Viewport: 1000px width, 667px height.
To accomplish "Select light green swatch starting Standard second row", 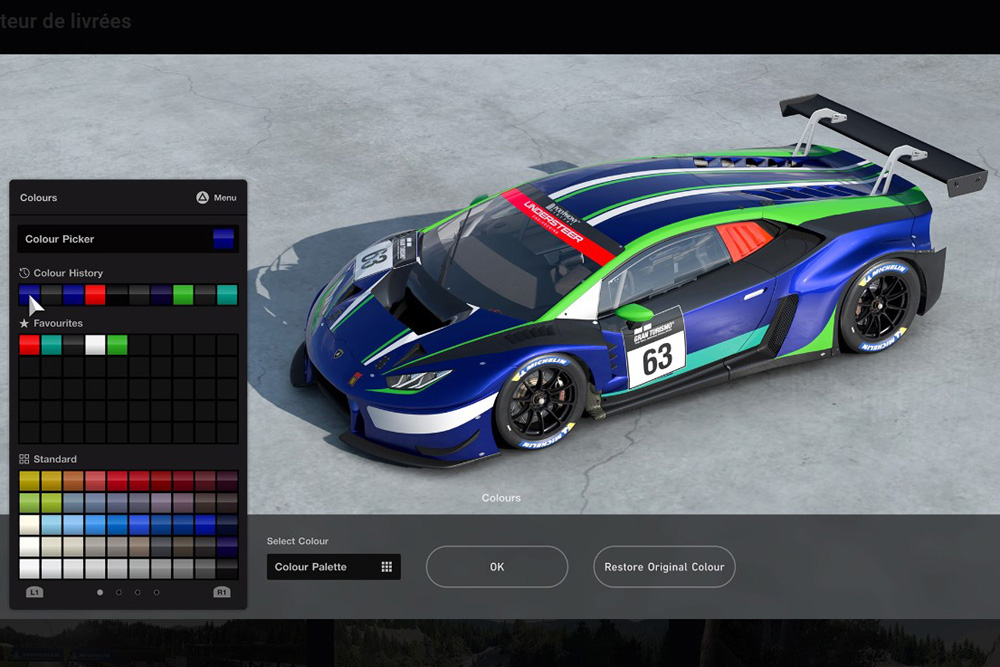I will click(29, 502).
